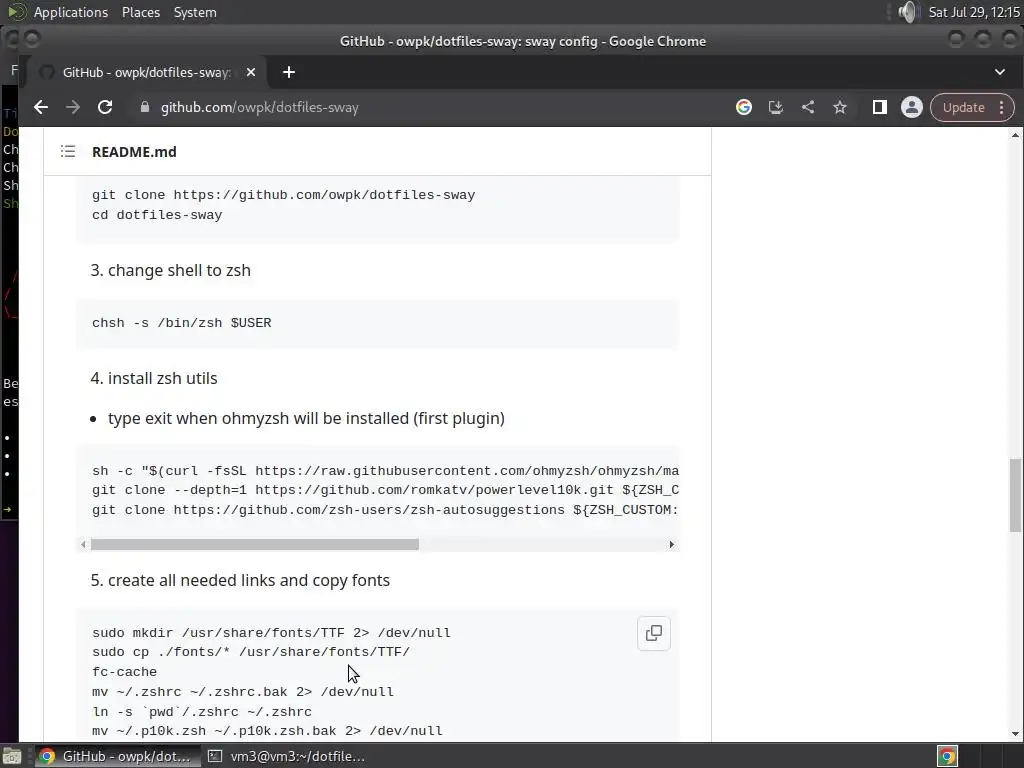Viewport: 1024px width, 768px height.
Task: Click the 'ln -s `pwd`/.zshrc' line
Action: 202,711
